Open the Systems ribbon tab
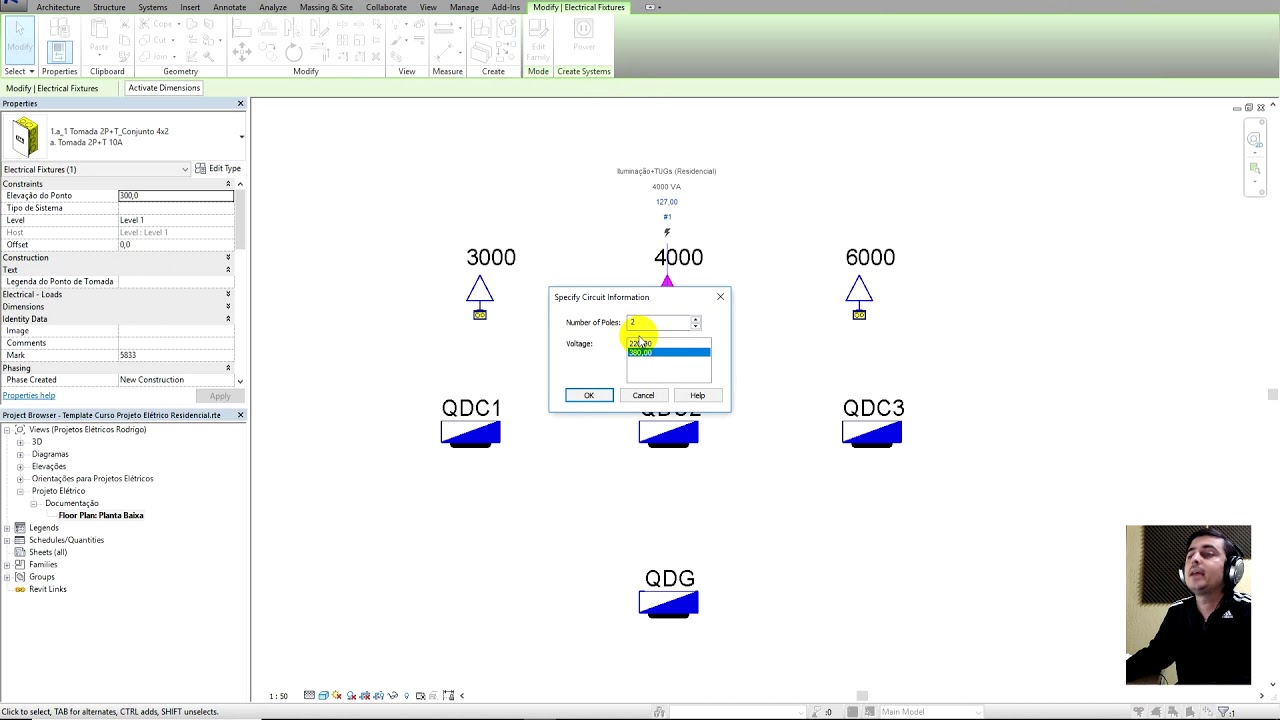 pyautogui.click(x=153, y=7)
